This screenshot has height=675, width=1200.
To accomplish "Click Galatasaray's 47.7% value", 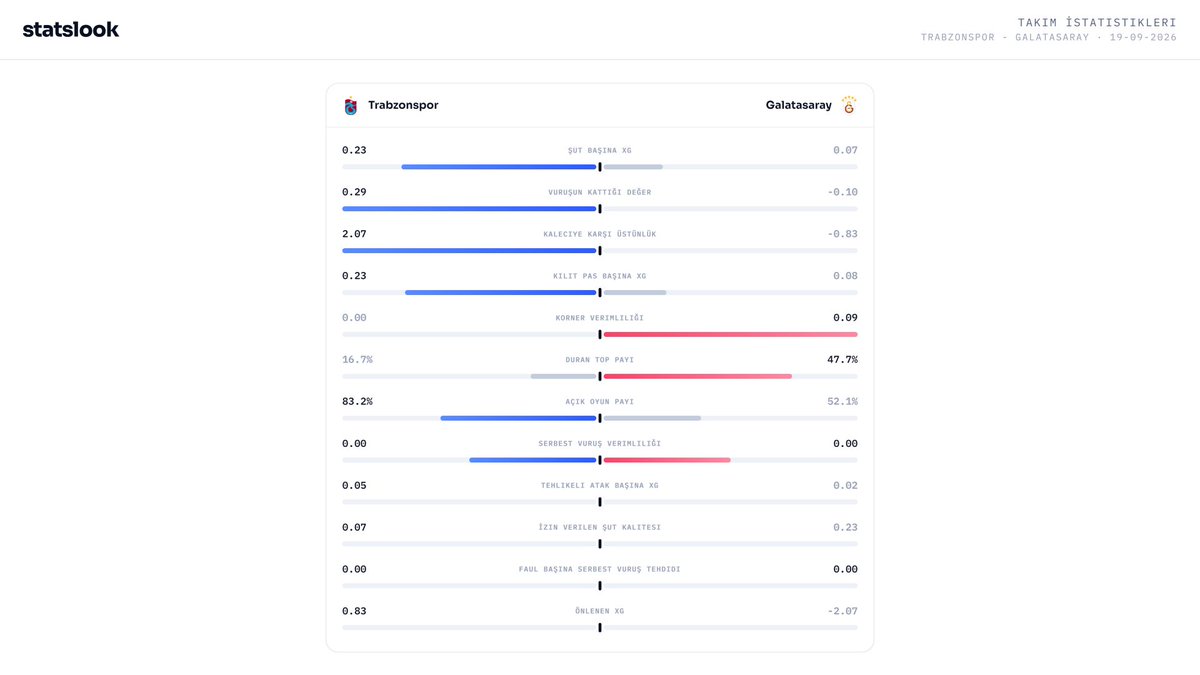I will 842,360.
